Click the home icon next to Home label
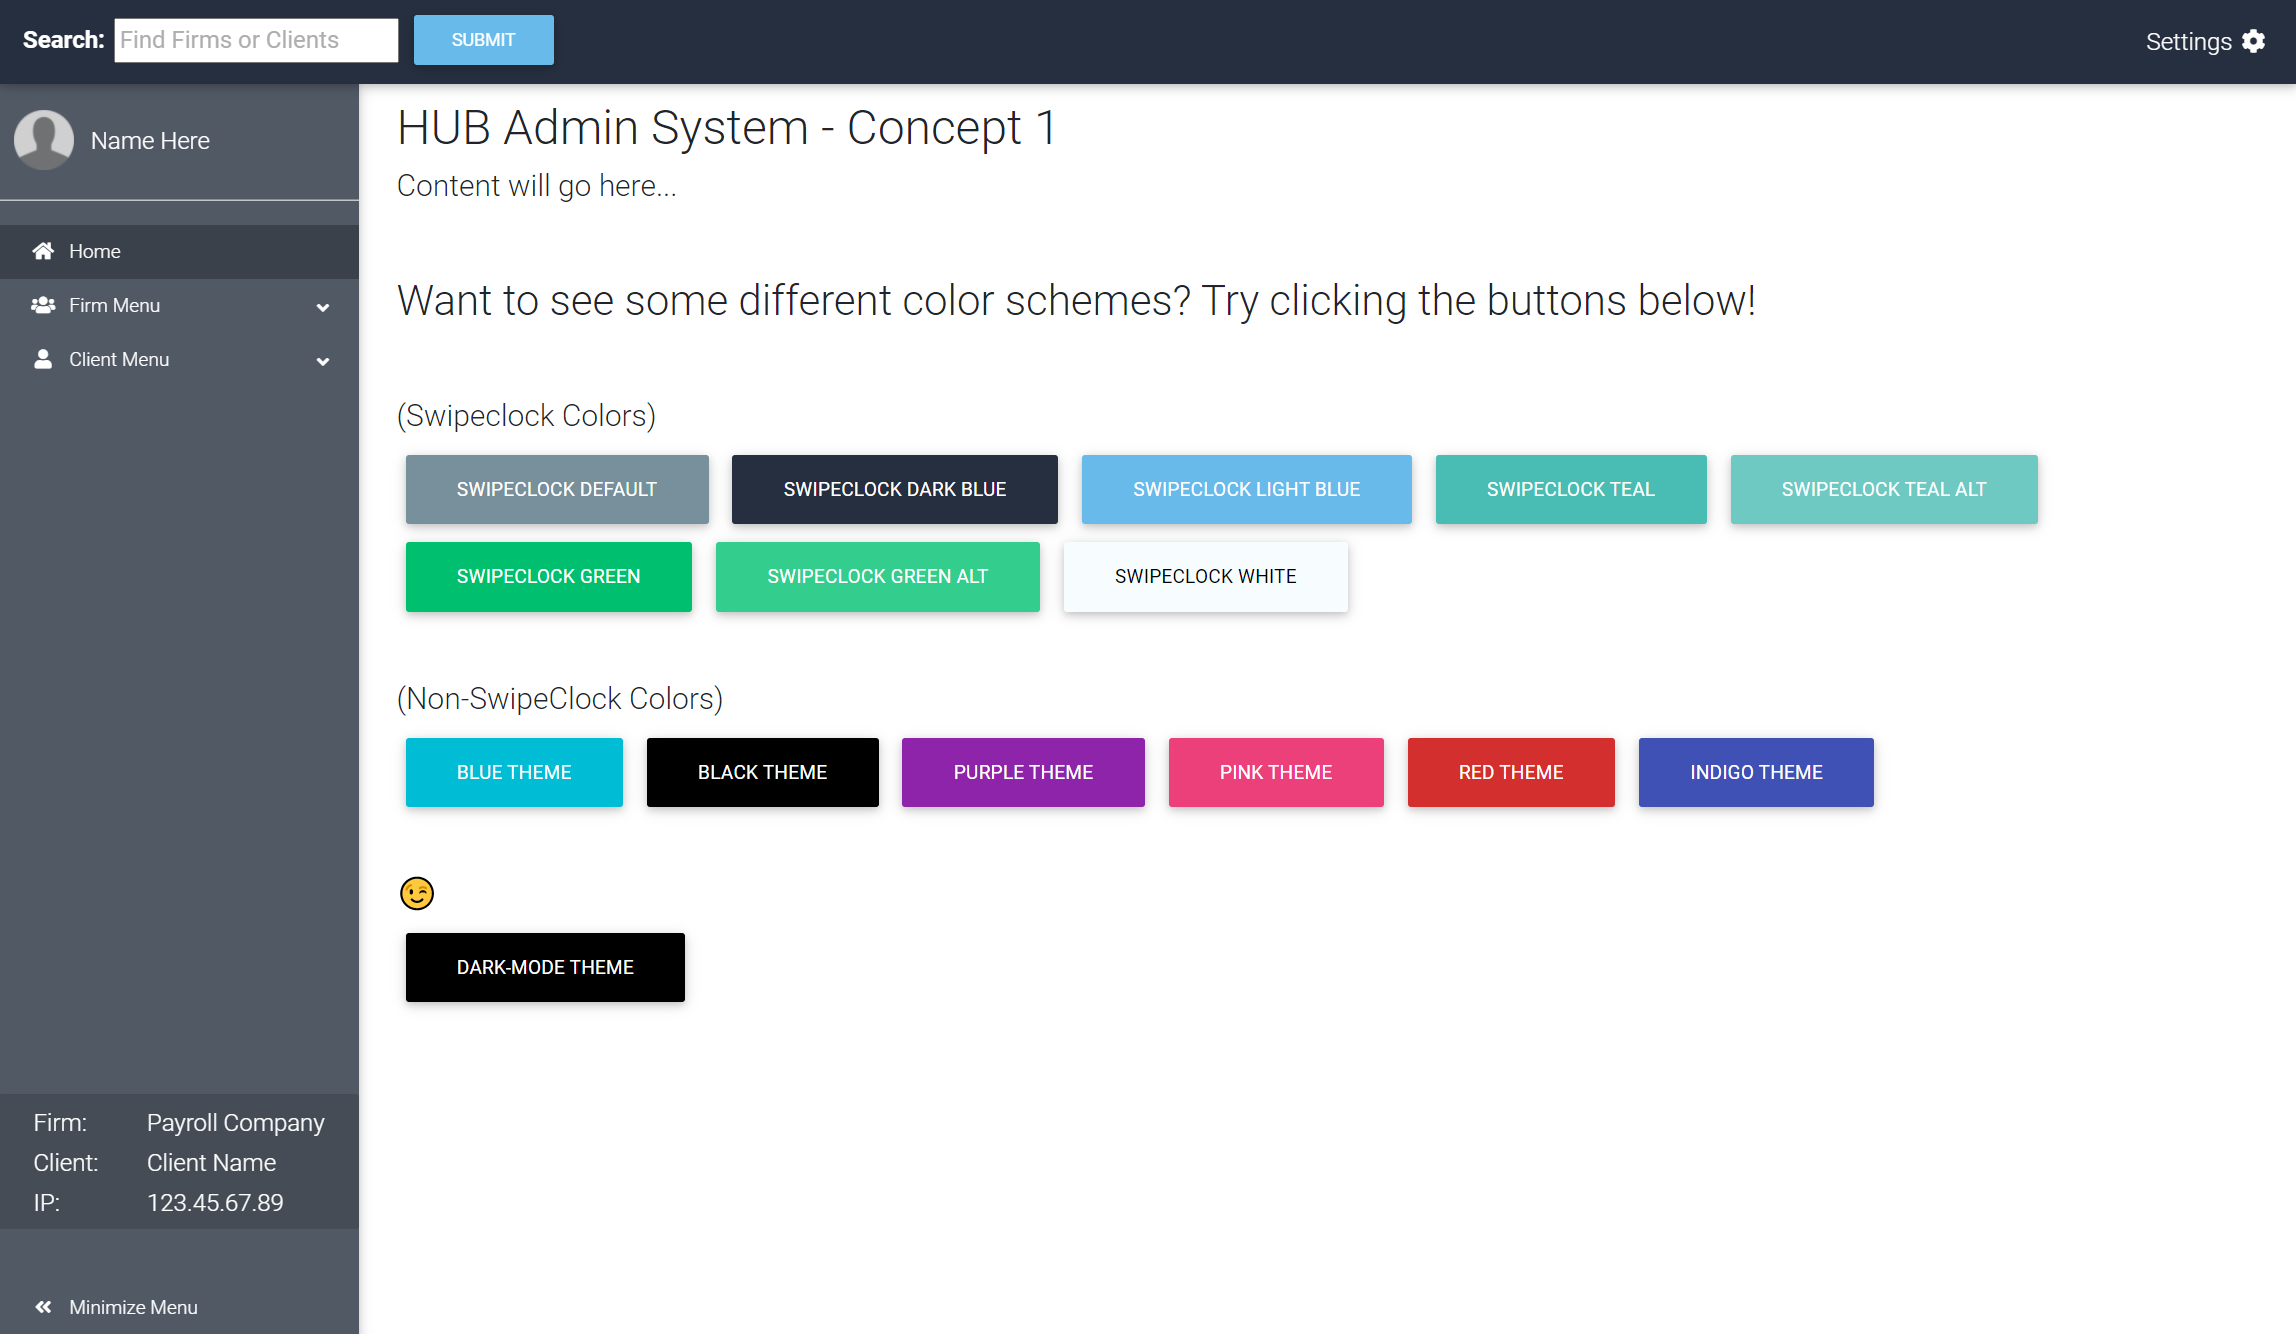 click(x=42, y=251)
